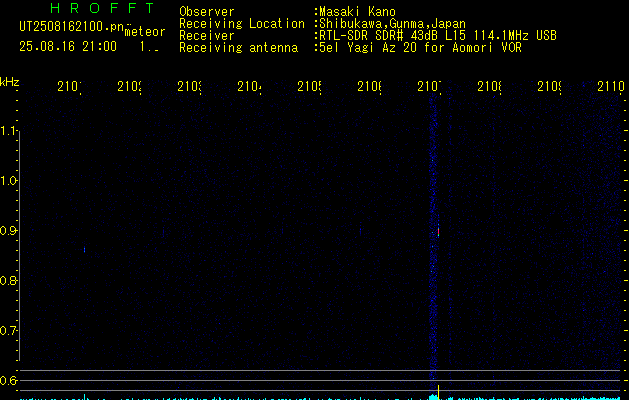Click the date stamp 25.08.16 21:00
629x400 pixels.
pyautogui.click(x=68, y=46)
